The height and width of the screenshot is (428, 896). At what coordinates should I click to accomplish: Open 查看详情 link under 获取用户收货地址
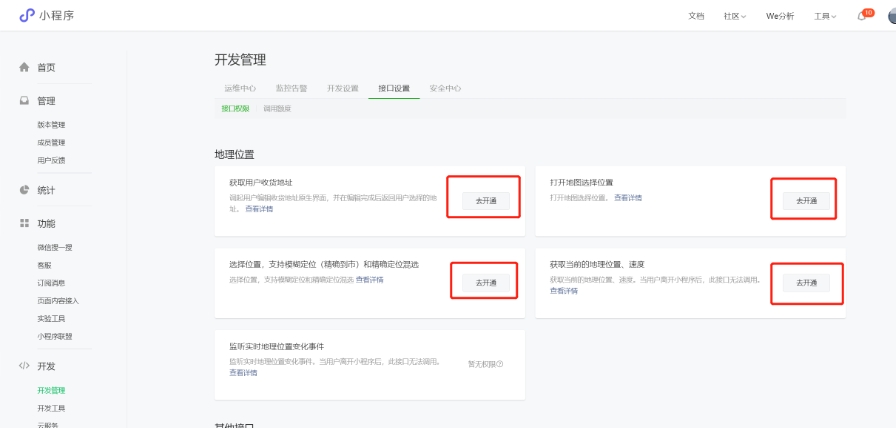259,209
